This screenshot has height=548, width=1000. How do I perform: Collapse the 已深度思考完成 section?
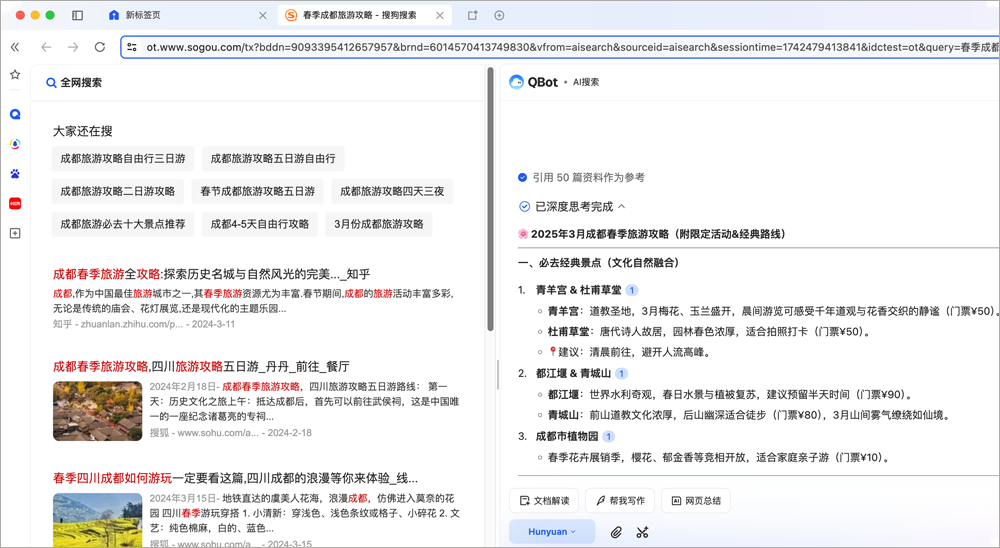[621, 206]
